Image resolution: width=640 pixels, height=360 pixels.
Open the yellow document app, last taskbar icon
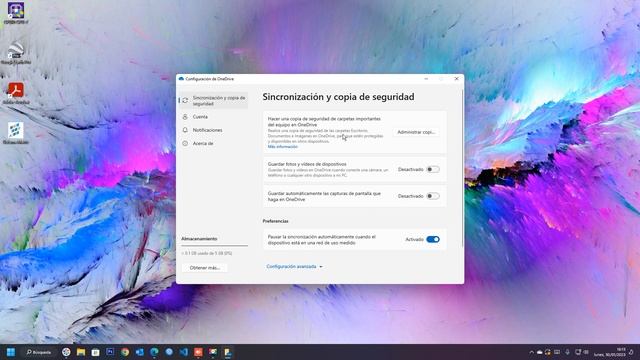click(228, 352)
